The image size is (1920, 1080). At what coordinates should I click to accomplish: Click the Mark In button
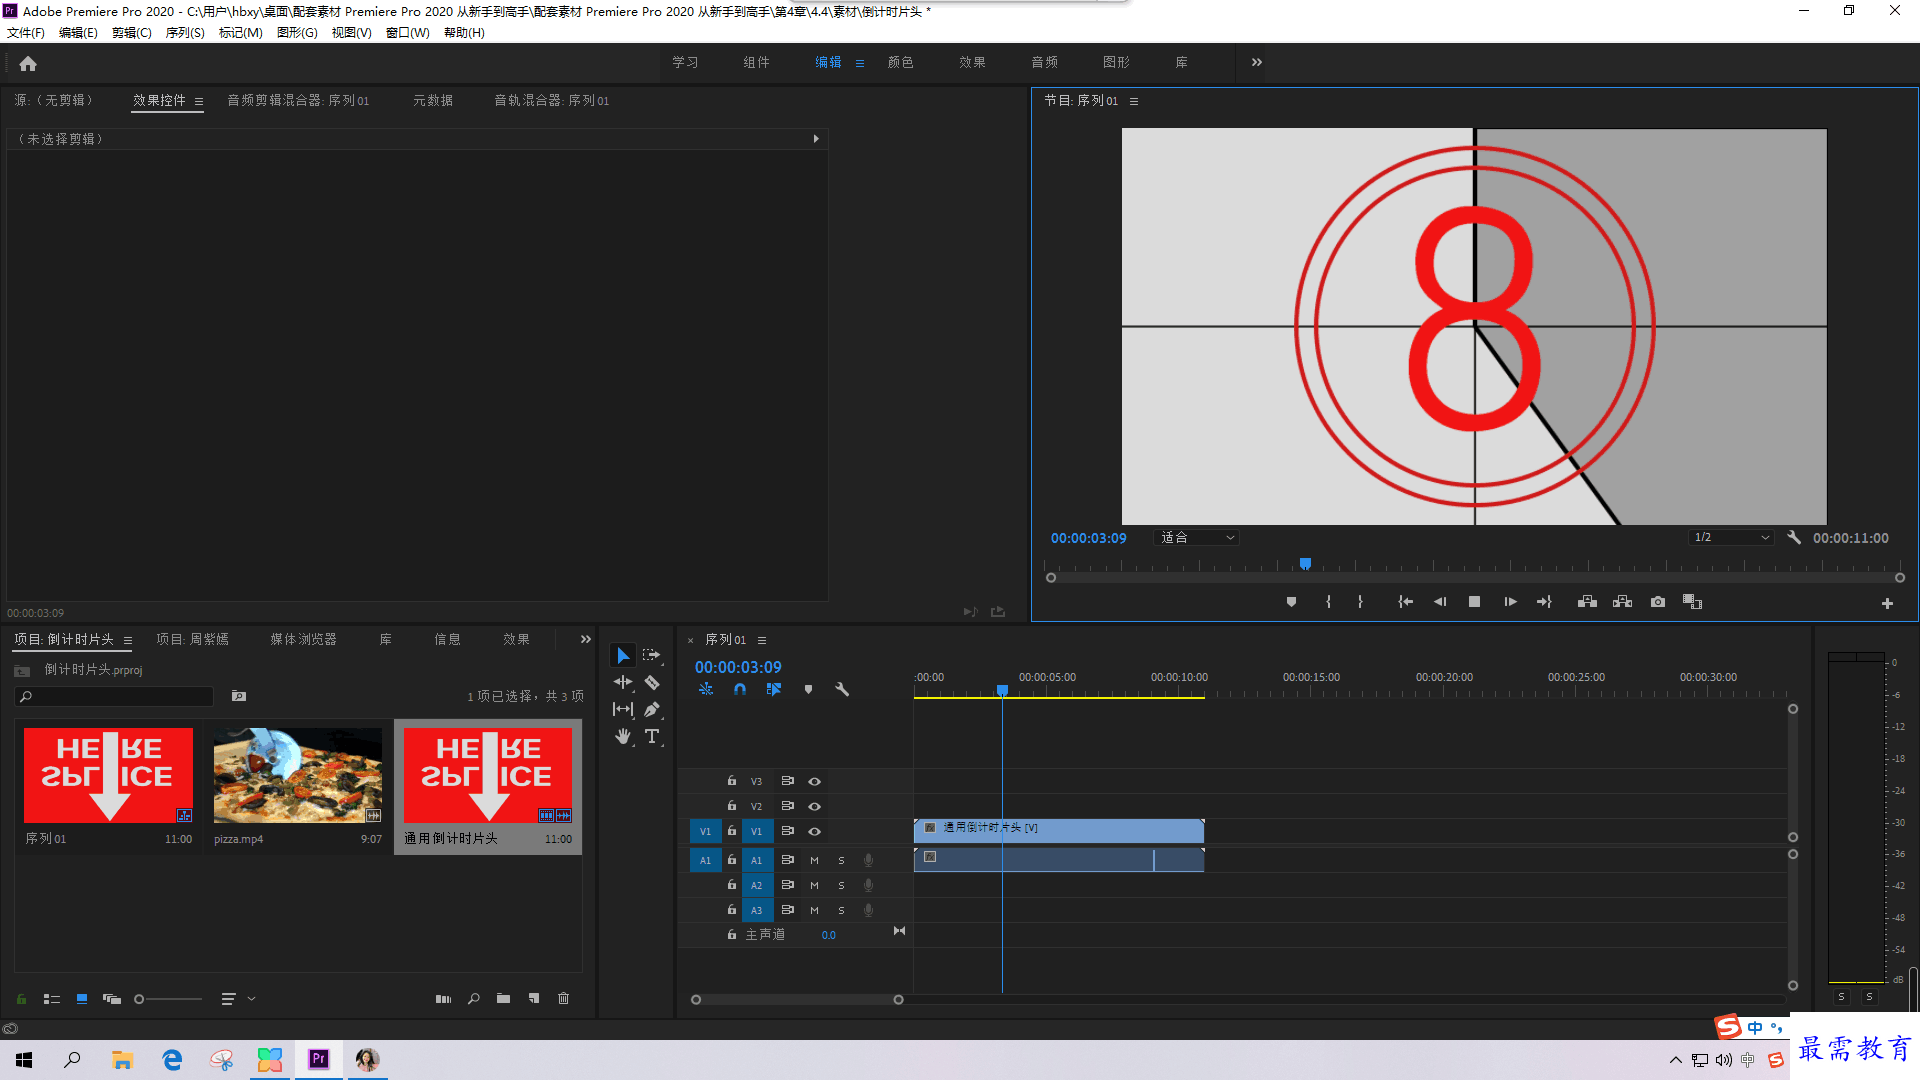point(1328,602)
